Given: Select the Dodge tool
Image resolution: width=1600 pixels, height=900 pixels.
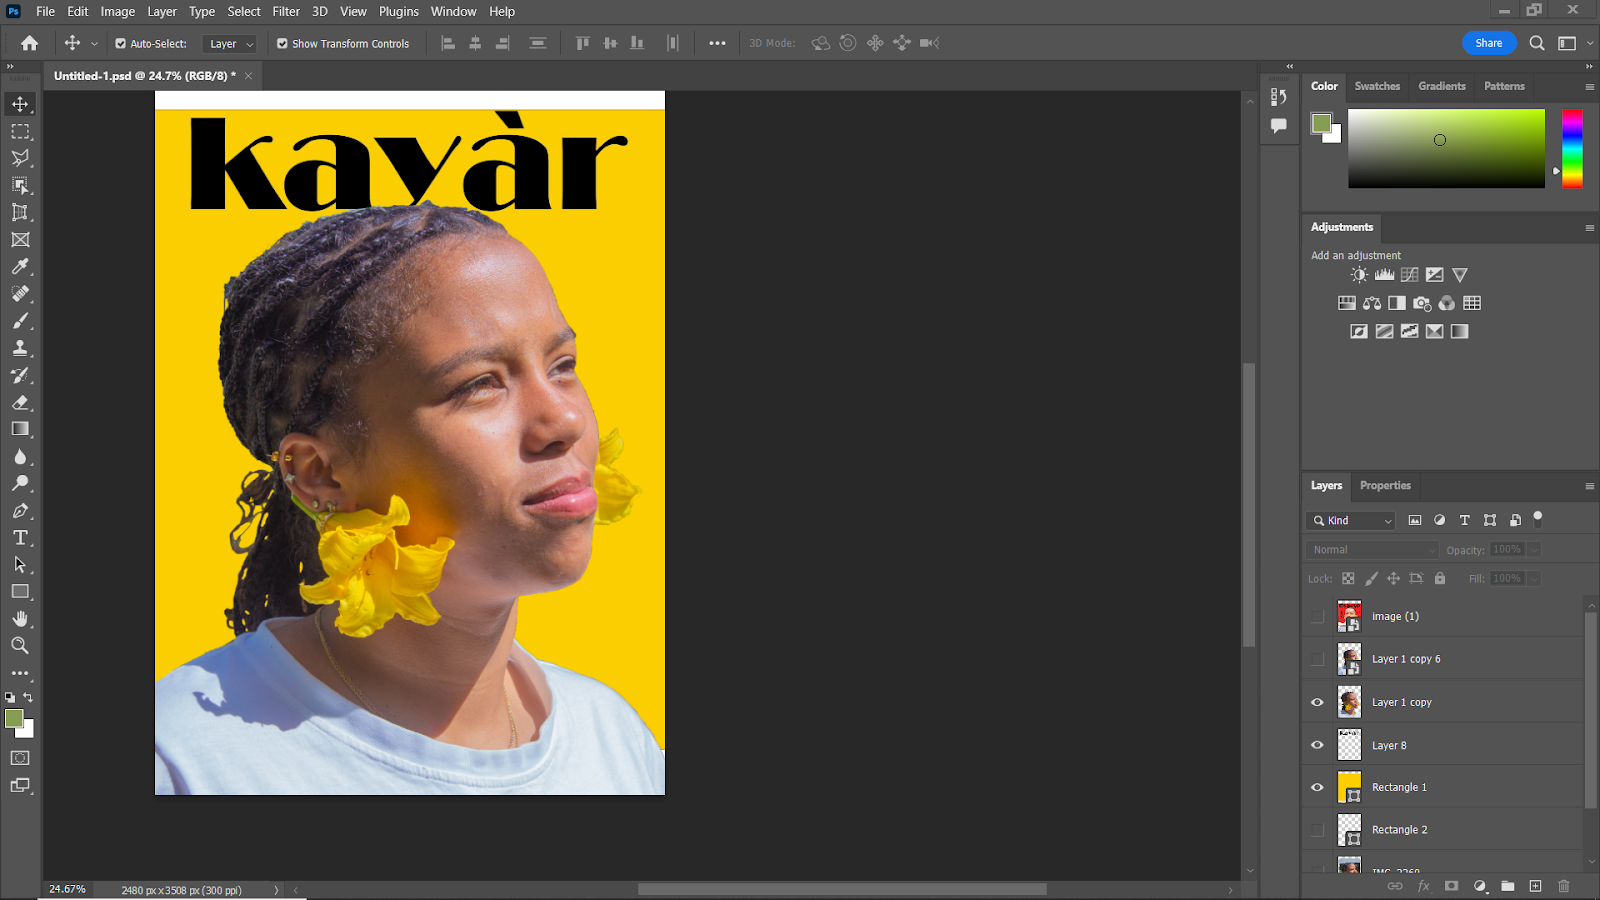Looking at the screenshot, I should 20,483.
